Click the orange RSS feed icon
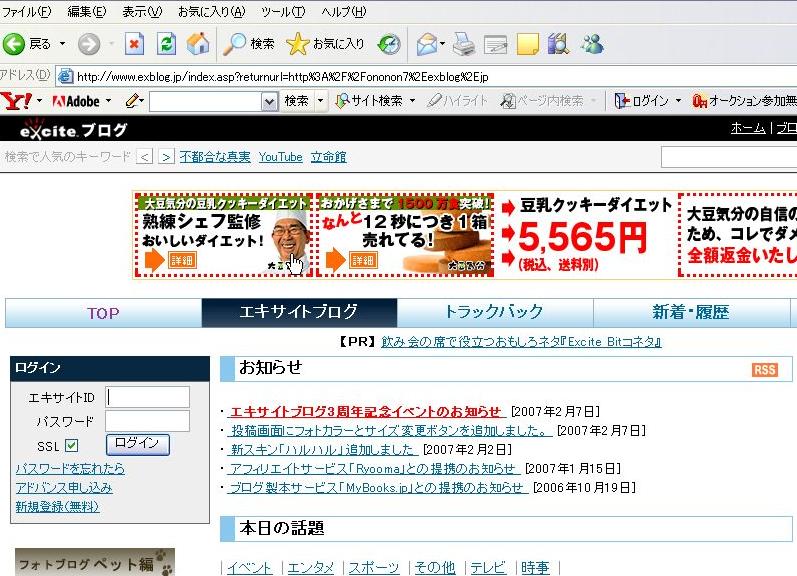Screen dimensions: 797x576 (764, 370)
